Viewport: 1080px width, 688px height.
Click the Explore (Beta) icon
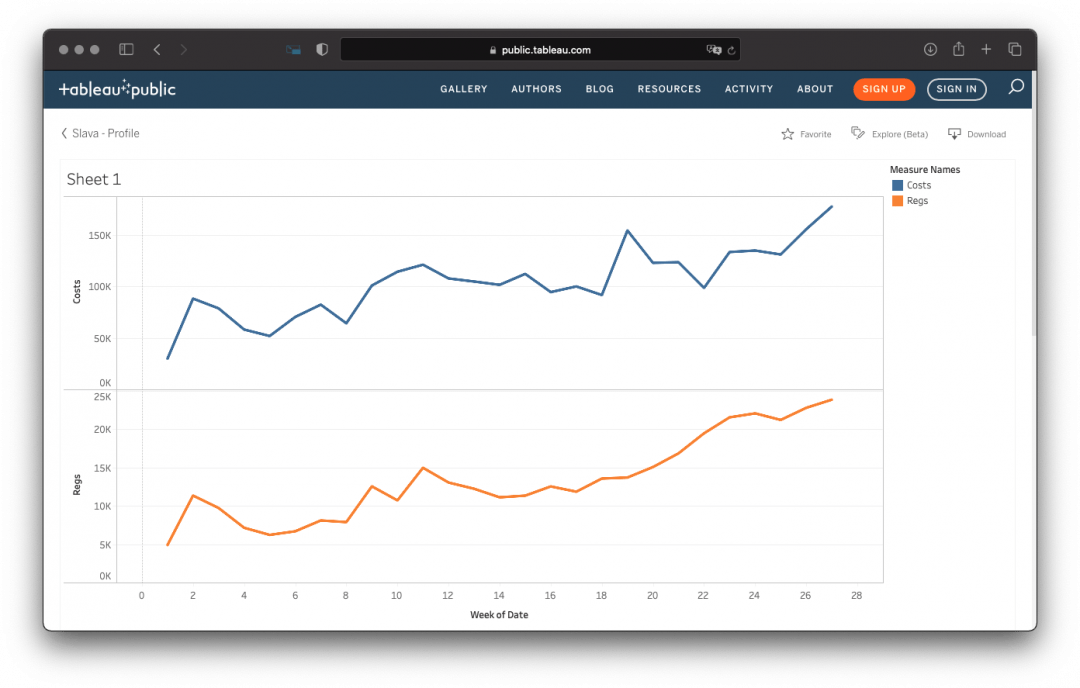(x=858, y=133)
